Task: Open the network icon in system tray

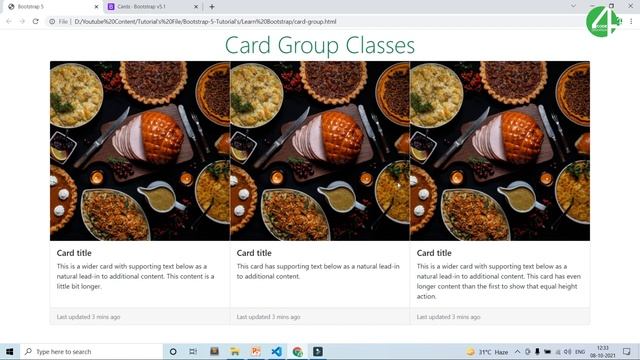Action: coord(557,352)
